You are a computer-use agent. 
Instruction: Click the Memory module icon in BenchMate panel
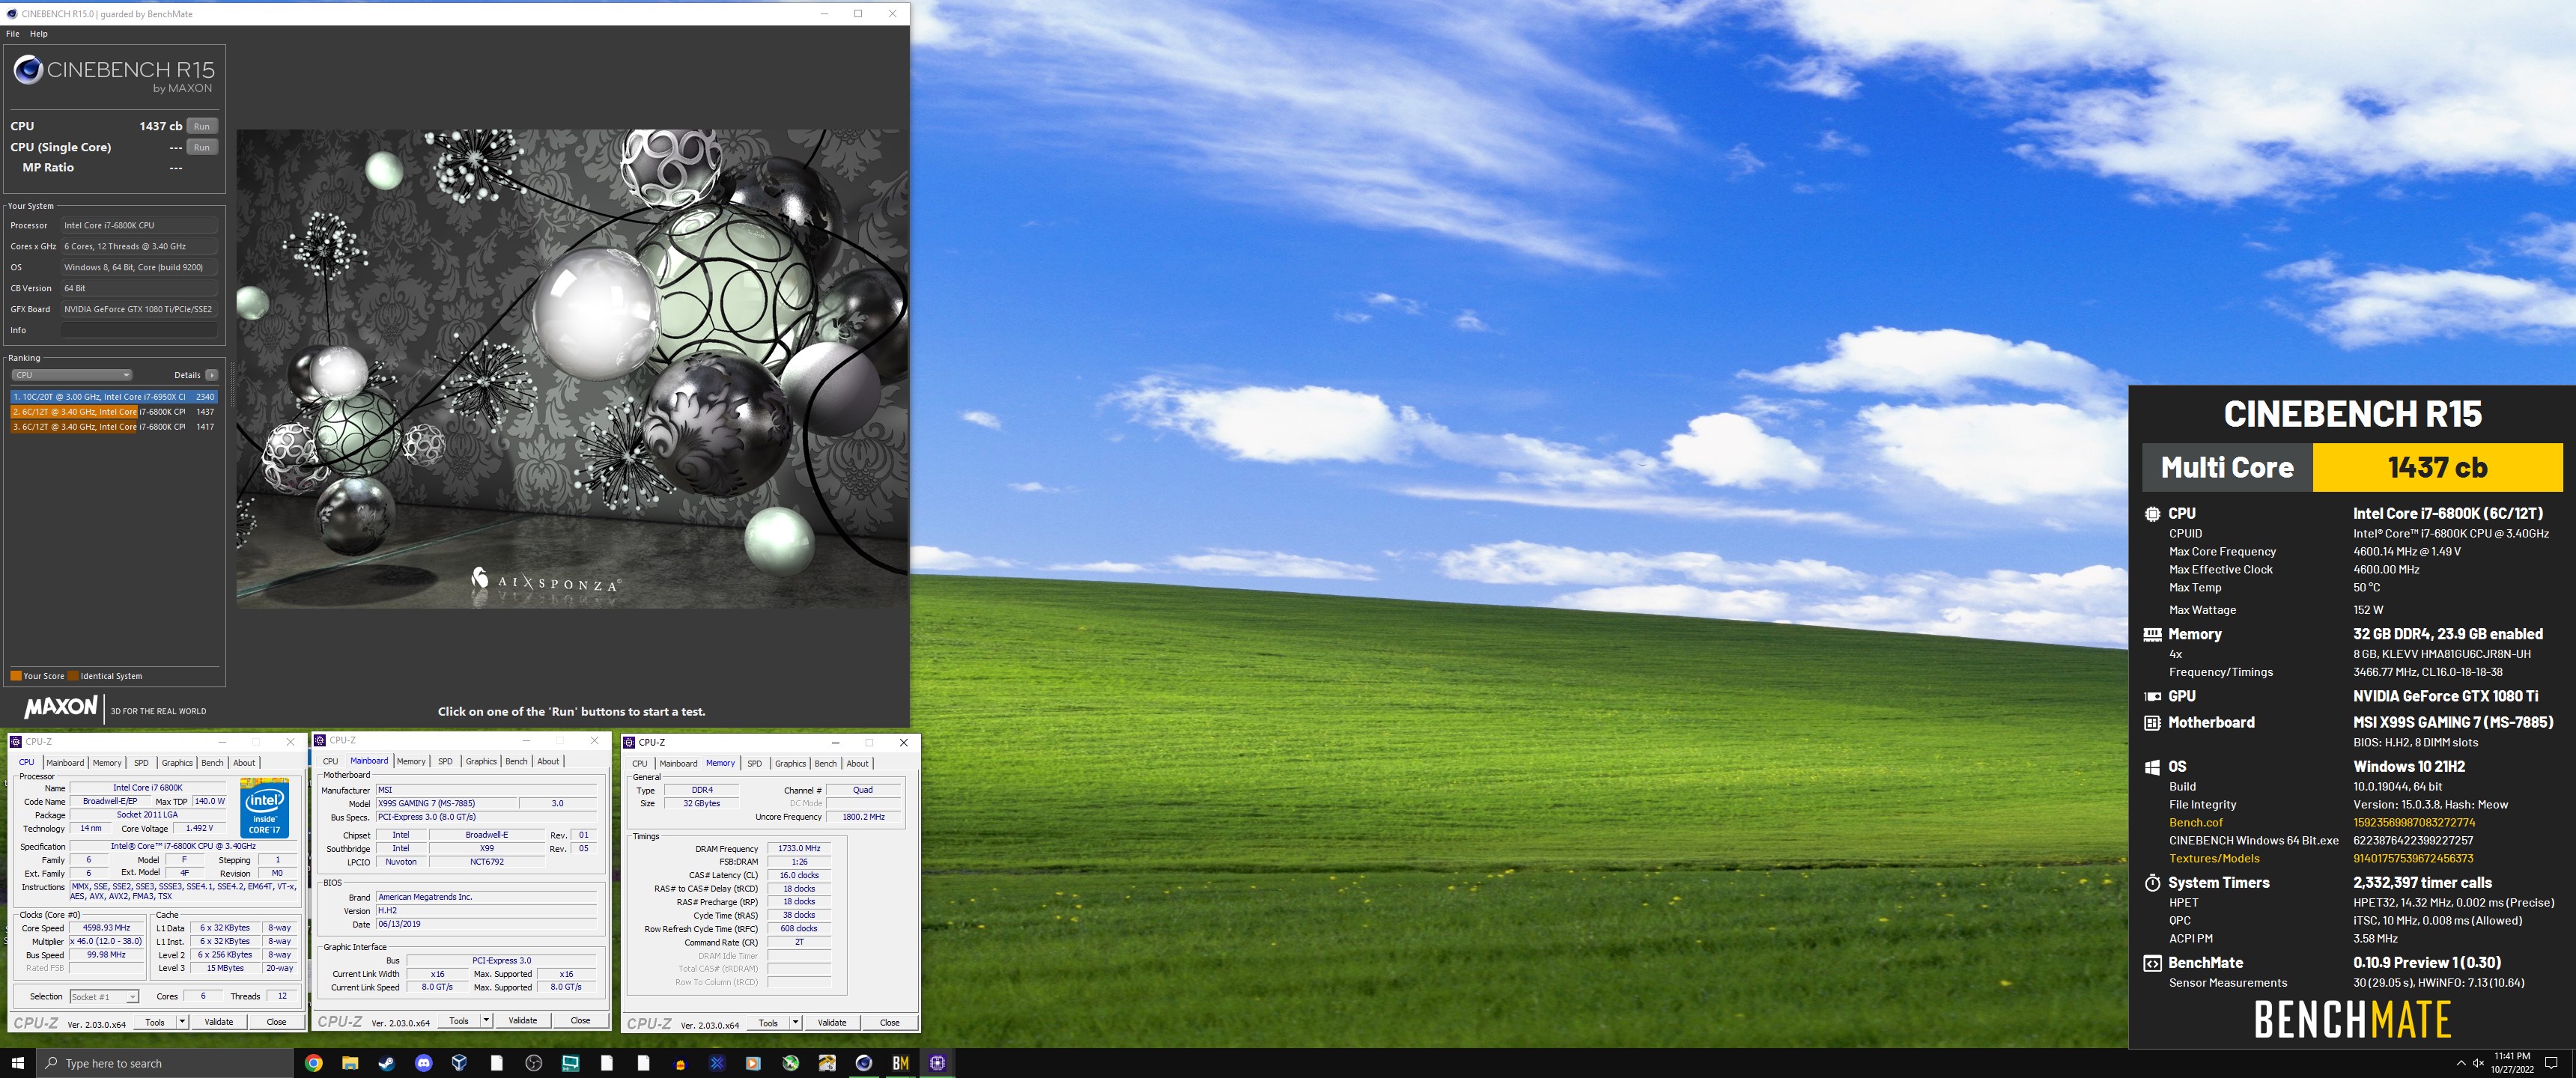(x=2152, y=634)
